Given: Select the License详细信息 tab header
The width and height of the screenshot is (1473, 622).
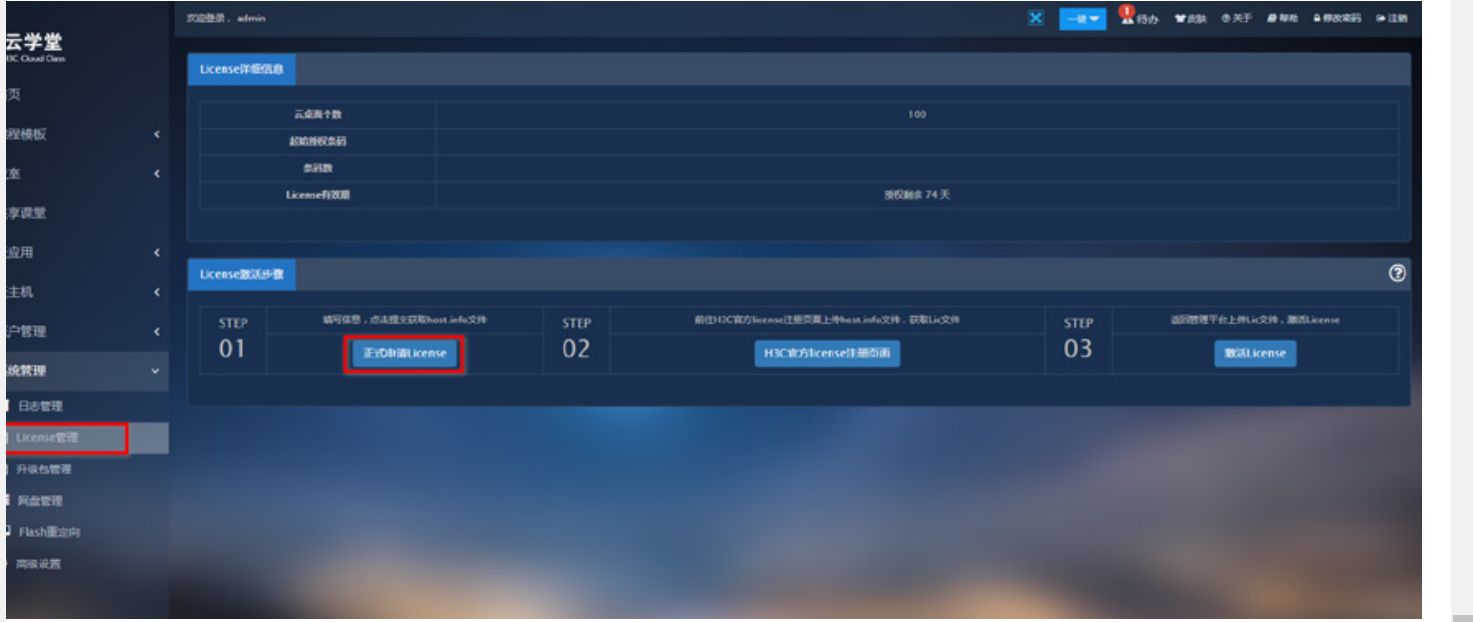Looking at the screenshot, I should 241,69.
